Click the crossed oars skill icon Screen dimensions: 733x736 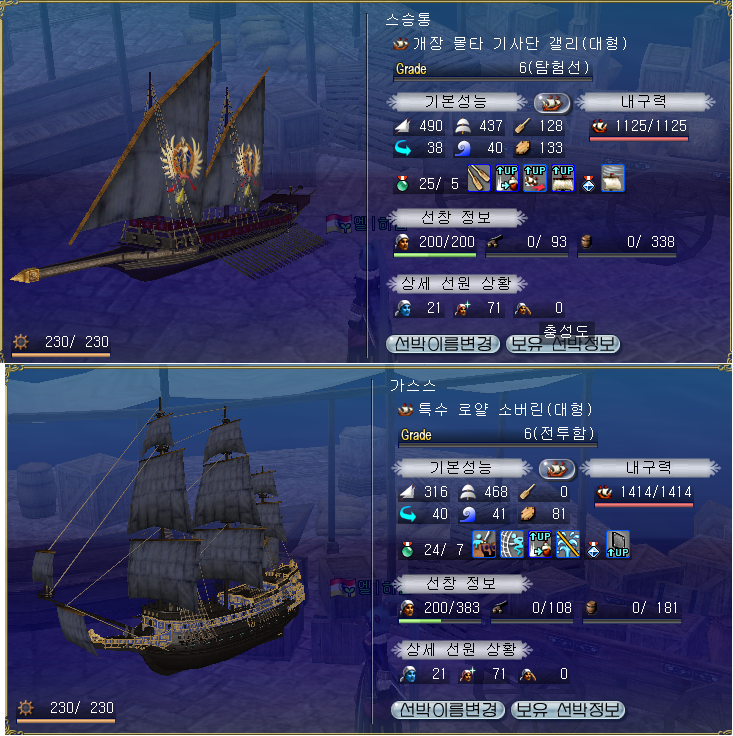click(479, 178)
